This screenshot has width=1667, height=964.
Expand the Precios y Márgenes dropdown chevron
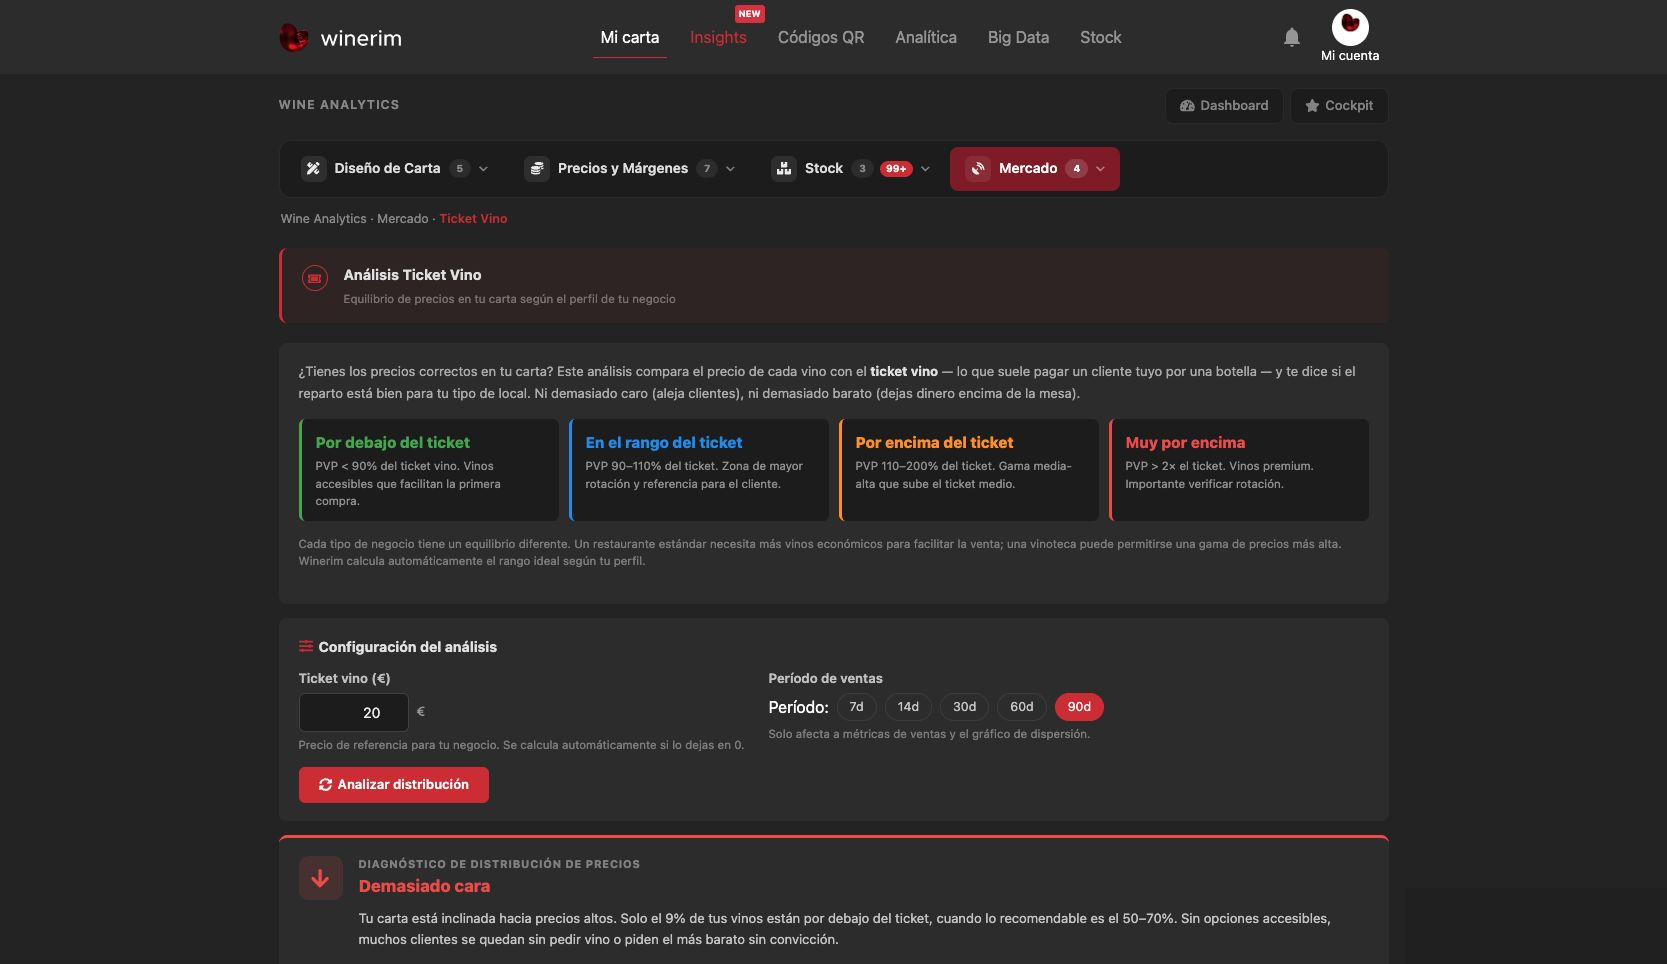731,169
